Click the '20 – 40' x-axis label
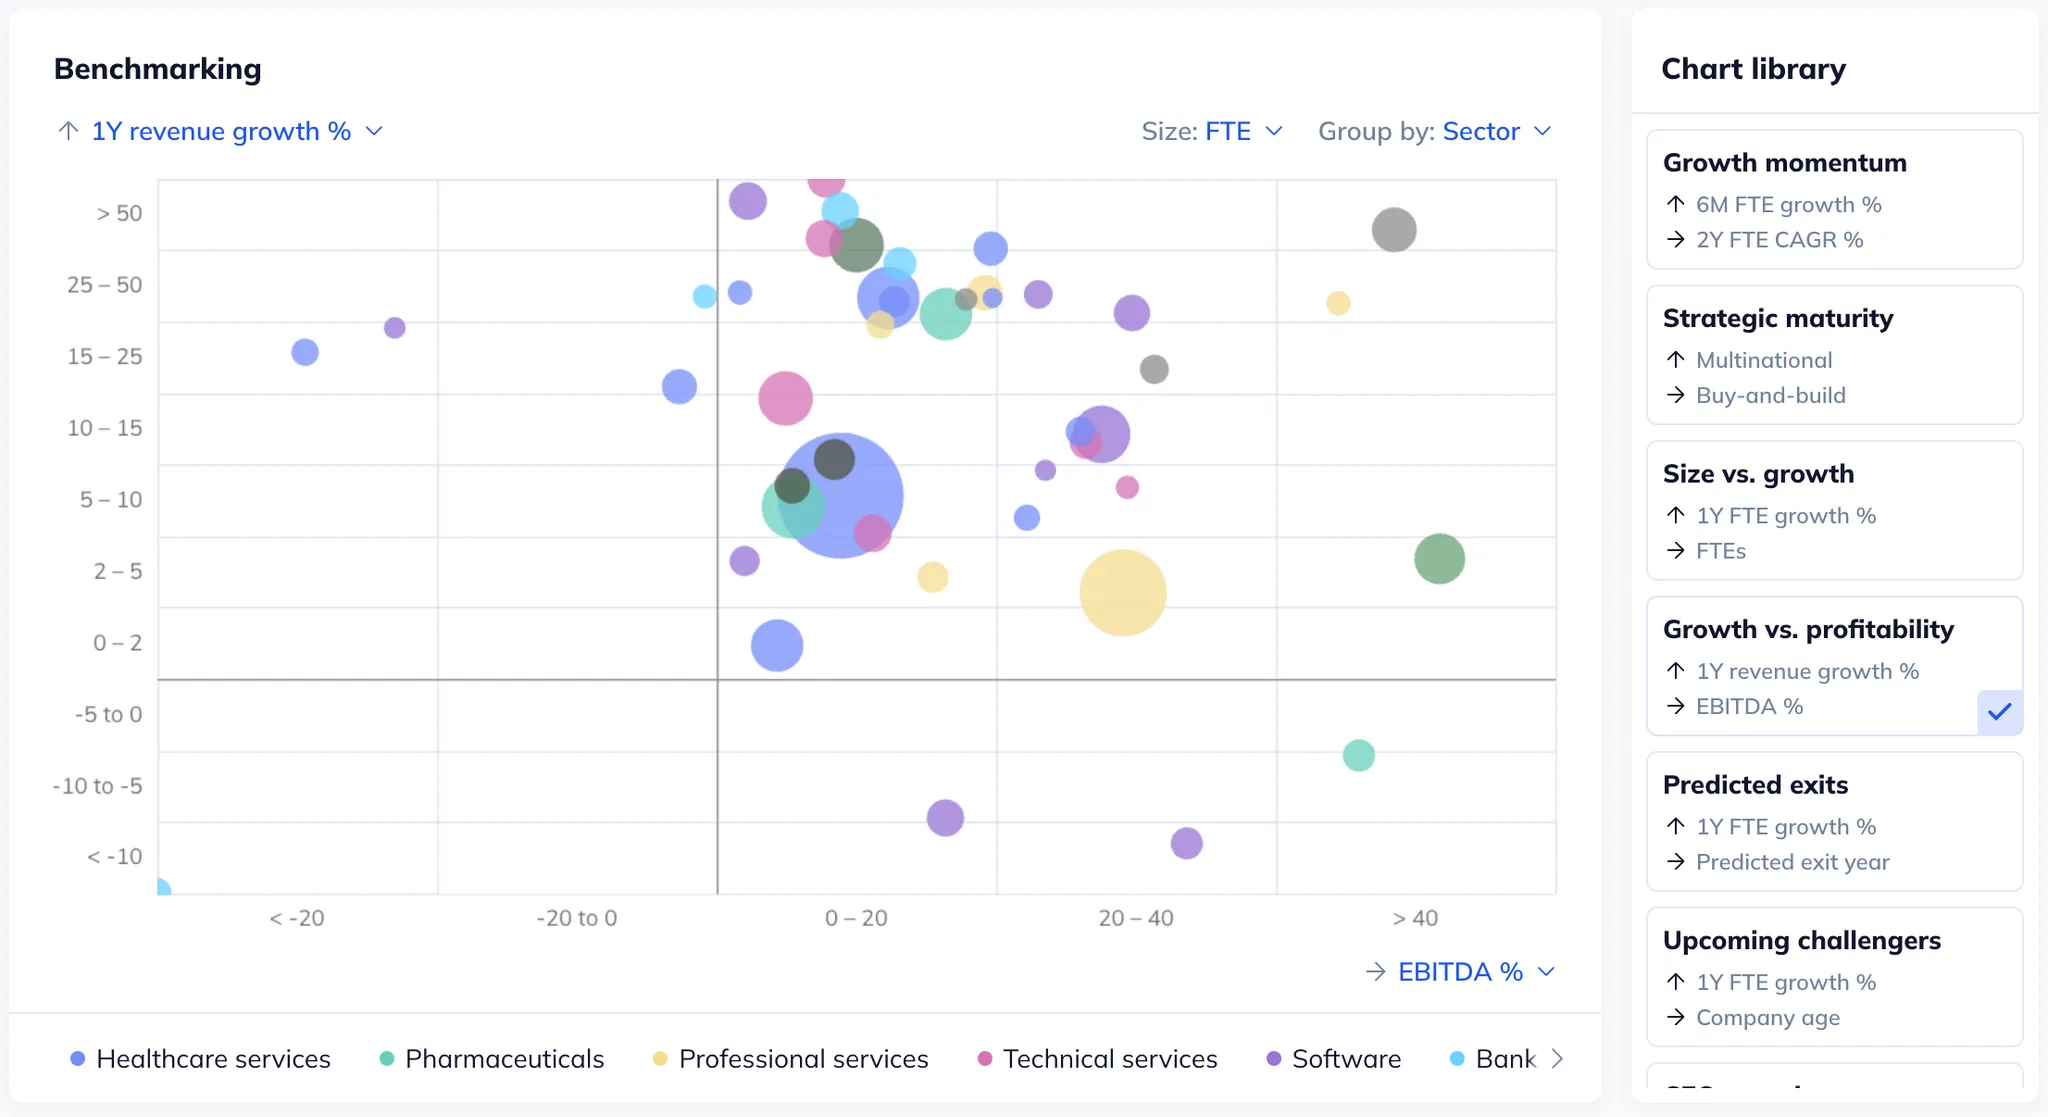The image size is (2048, 1117). tap(1136, 918)
